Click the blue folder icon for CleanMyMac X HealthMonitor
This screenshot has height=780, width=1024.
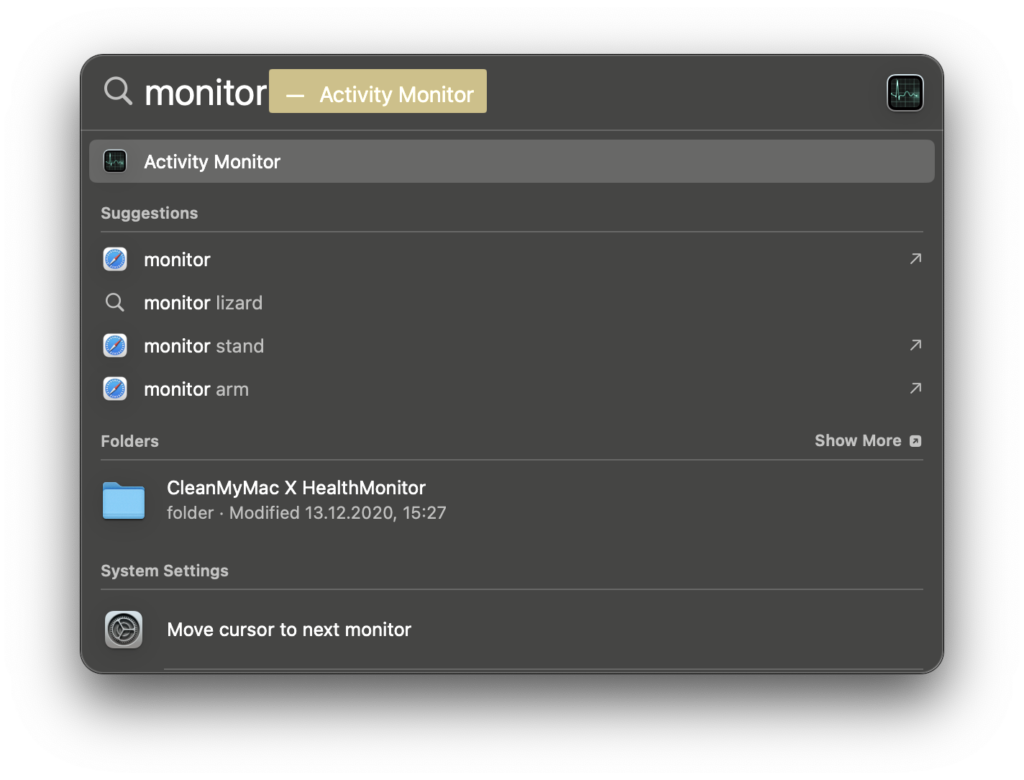[124, 500]
